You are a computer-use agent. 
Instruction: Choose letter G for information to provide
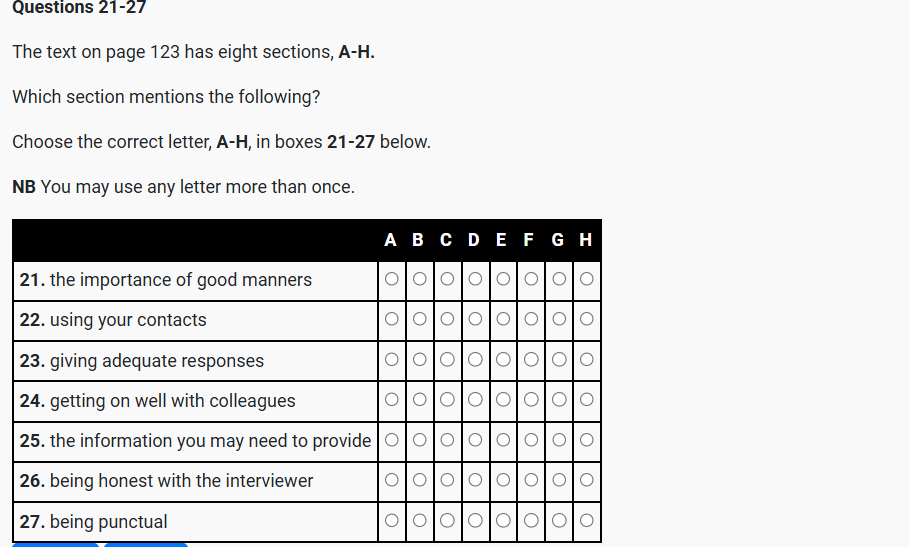(558, 440)
